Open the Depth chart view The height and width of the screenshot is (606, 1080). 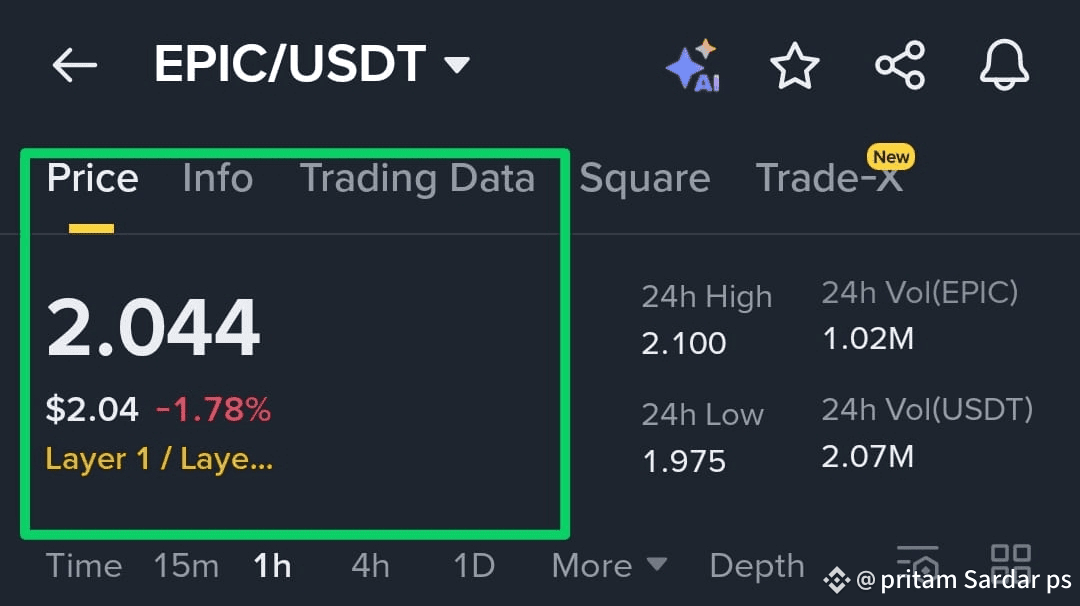coord(756,566)
